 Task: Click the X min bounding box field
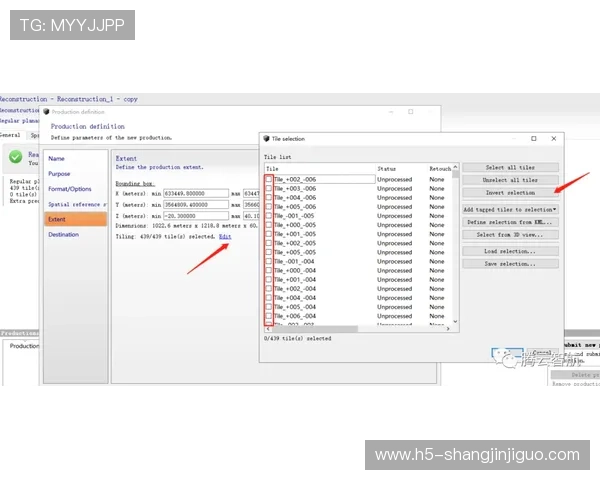click(196, 194)
